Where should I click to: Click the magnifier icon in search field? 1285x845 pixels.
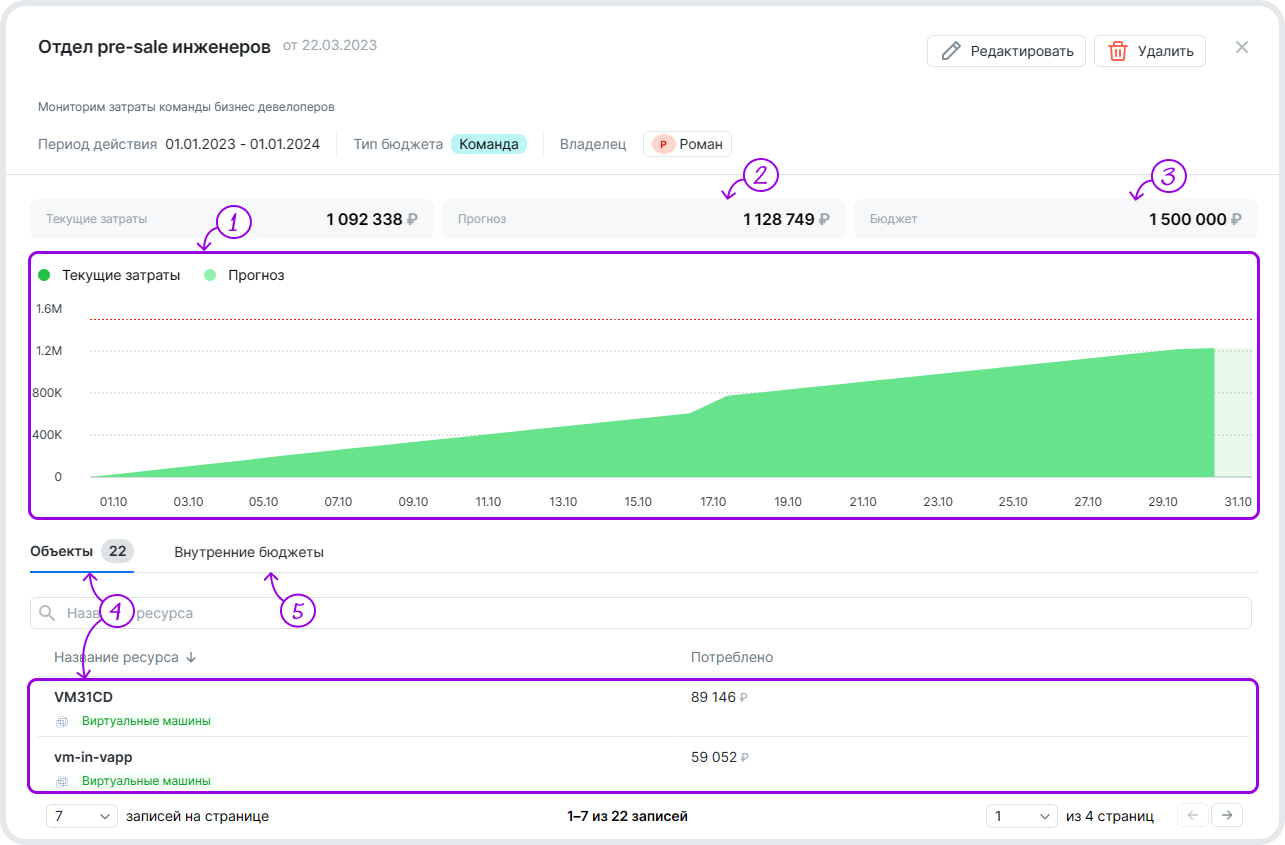pos(46,613)
